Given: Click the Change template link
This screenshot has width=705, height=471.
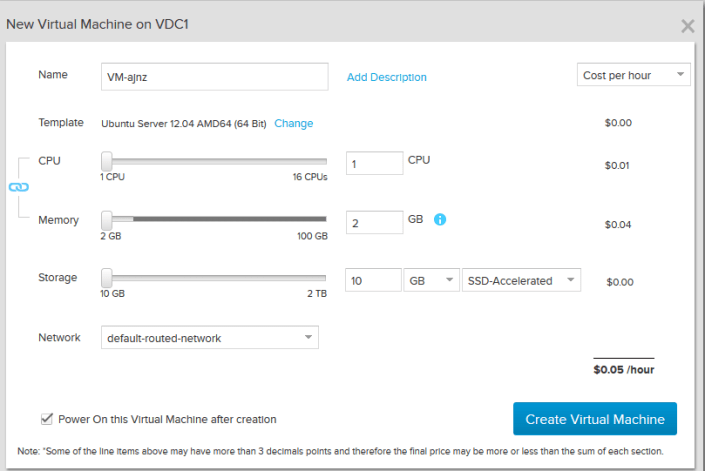Looking at the screenshot, I should coord(293,124).
